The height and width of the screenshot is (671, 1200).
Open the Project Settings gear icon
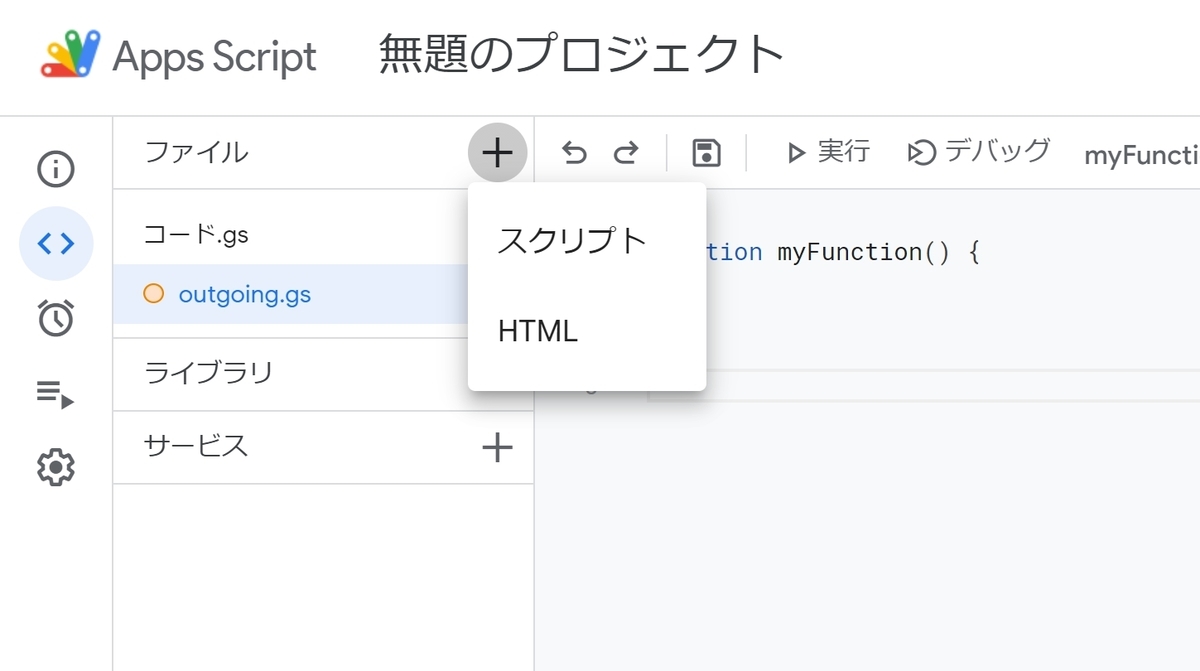point(56,466)
